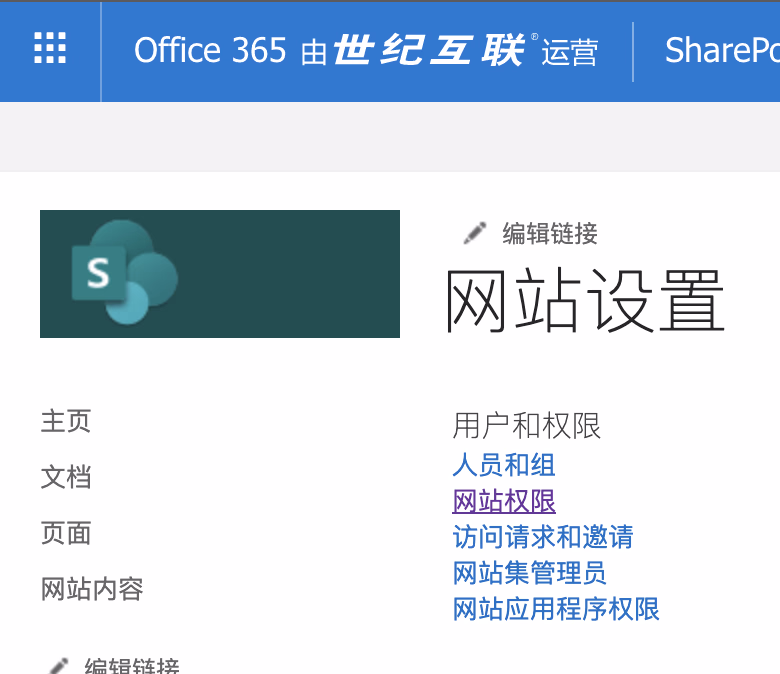780x674 pixels.
Task: Open the 网站权限 link
Action: pyautogui.click(x=504, y=501)
